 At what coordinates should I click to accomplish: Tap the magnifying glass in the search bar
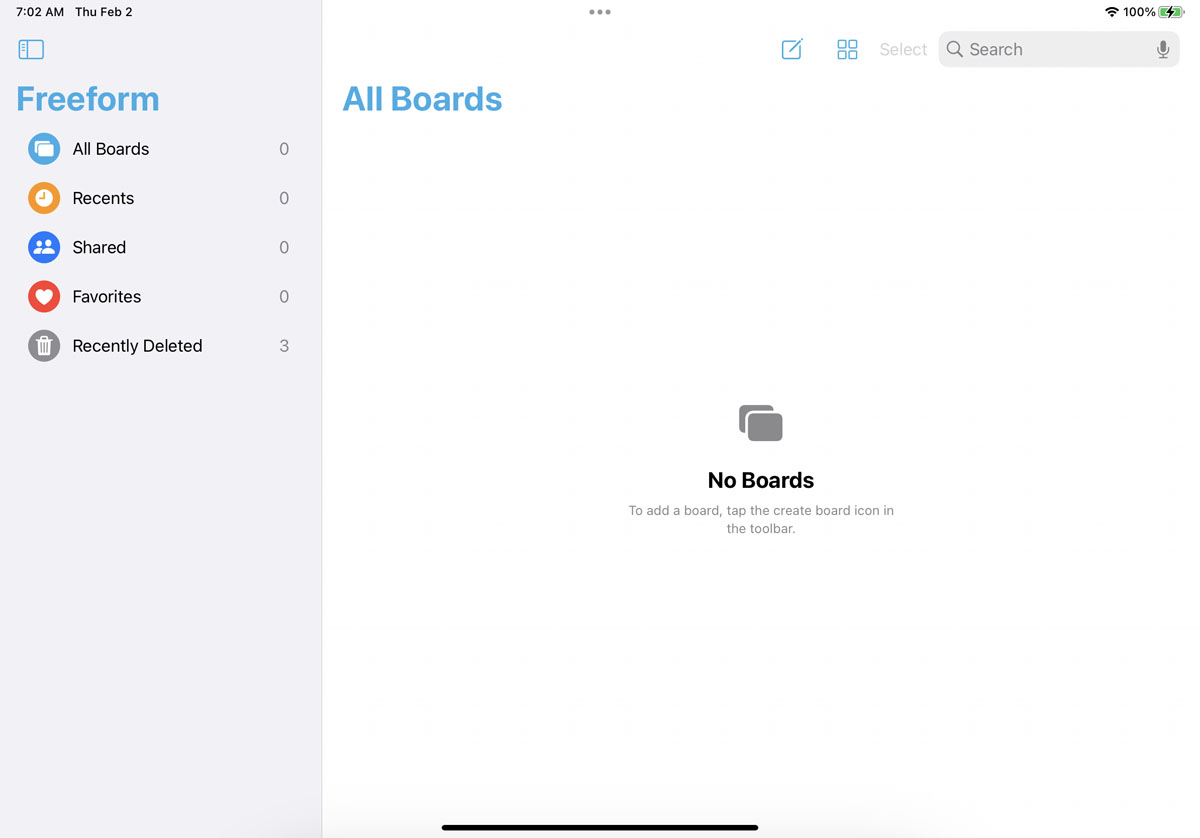coord(954,48)
